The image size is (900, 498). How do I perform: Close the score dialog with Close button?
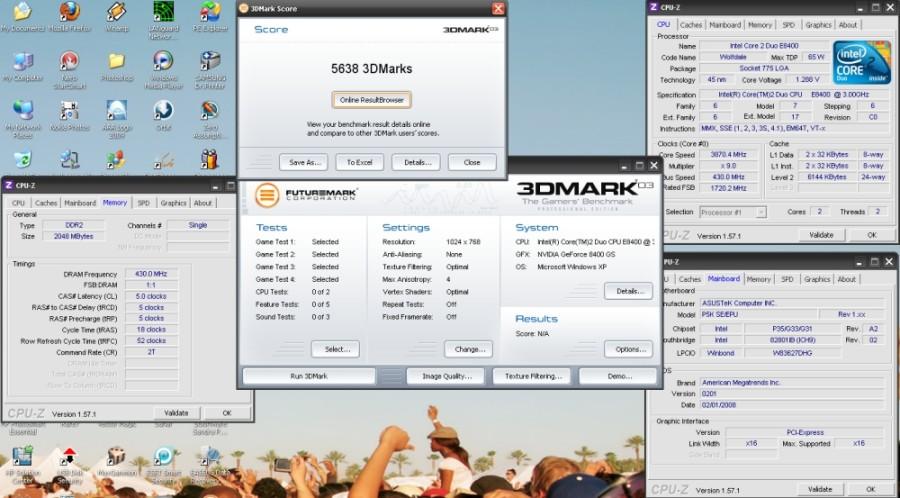click(472, 162)
